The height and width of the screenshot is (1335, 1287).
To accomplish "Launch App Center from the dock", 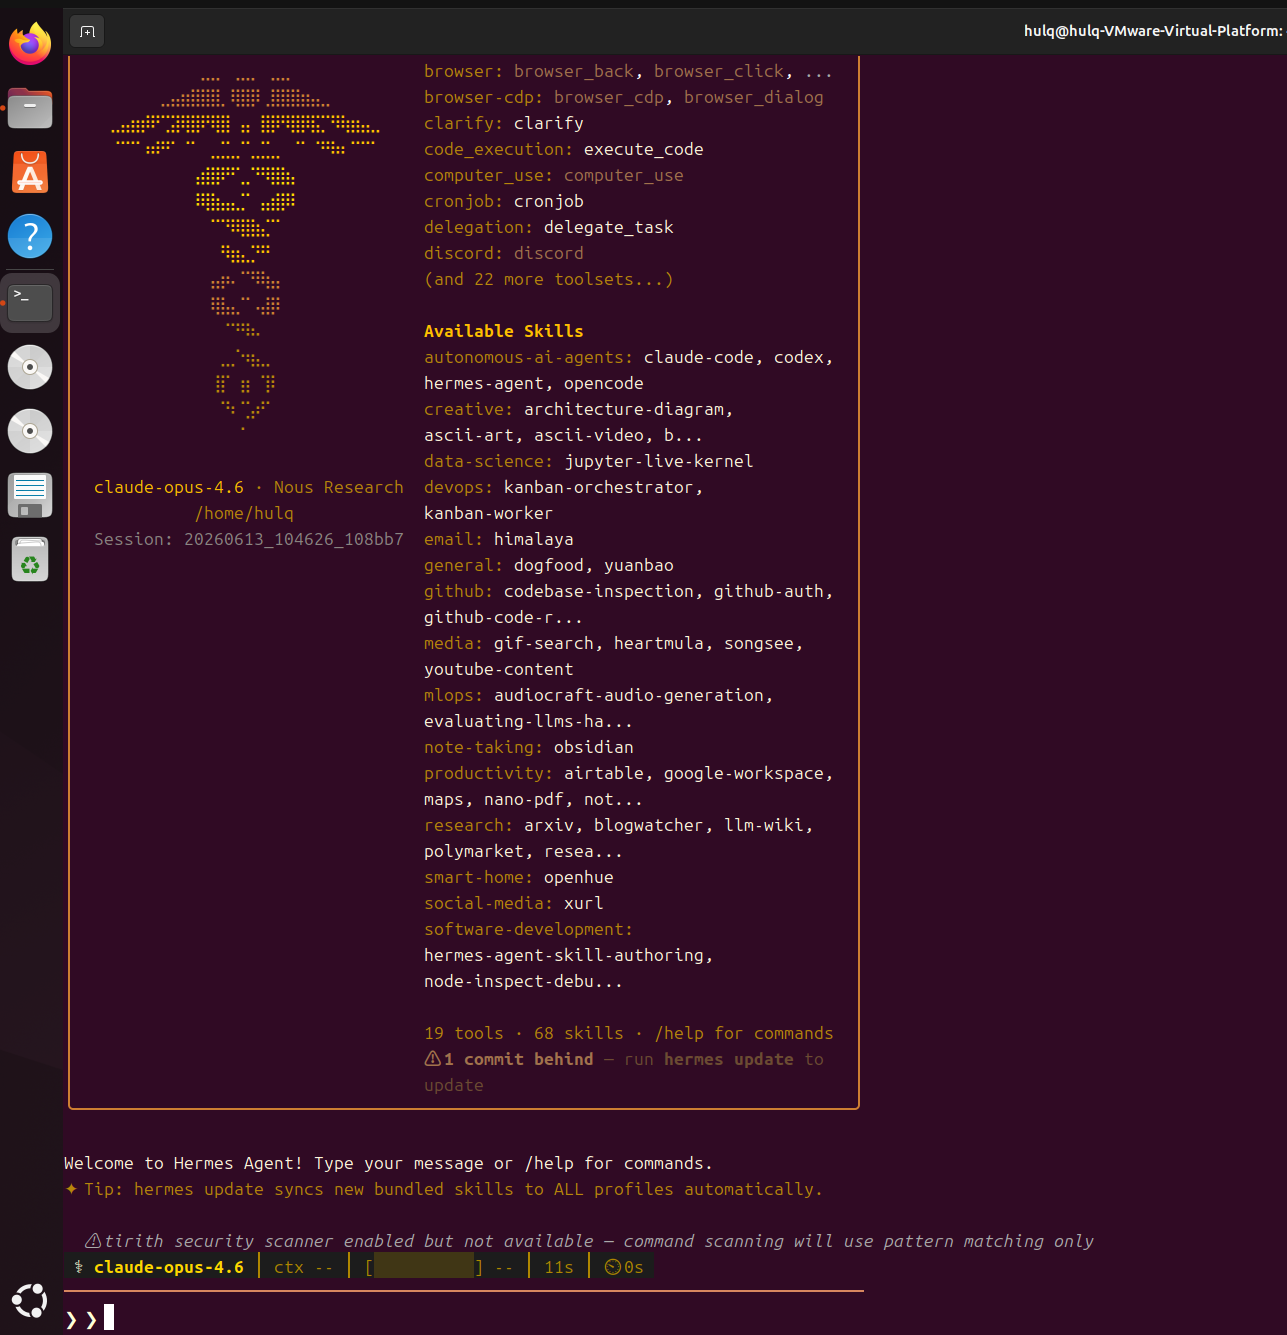I will [x=30, y=172].
